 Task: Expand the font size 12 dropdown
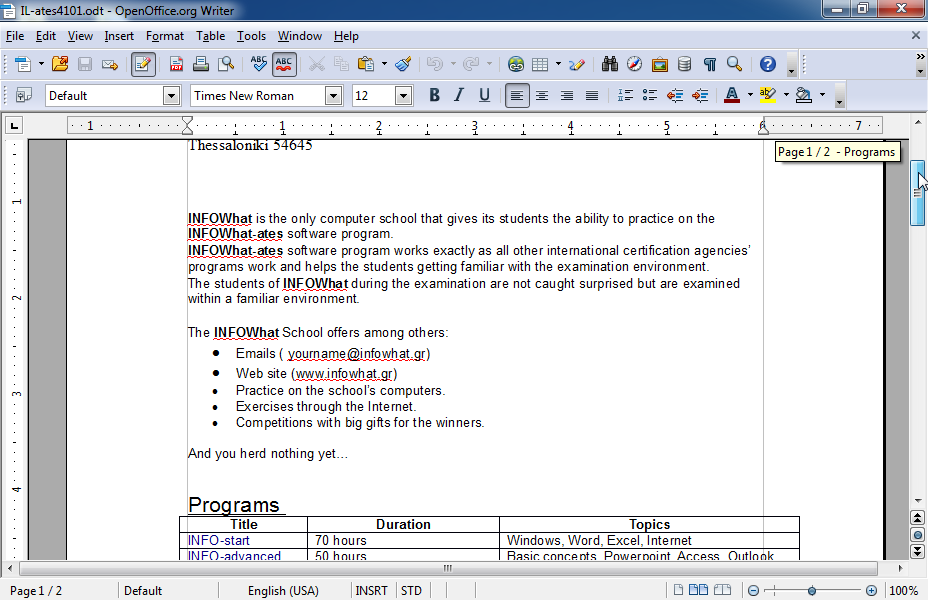(x=403, y=95)
